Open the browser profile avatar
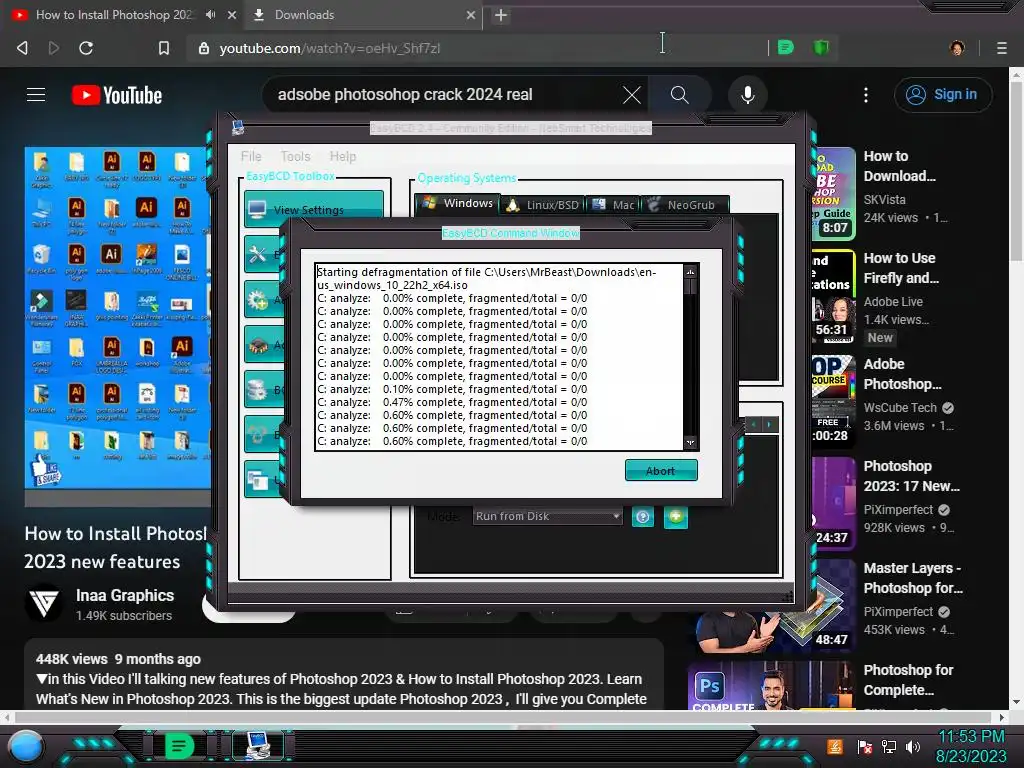 [957, 48]
